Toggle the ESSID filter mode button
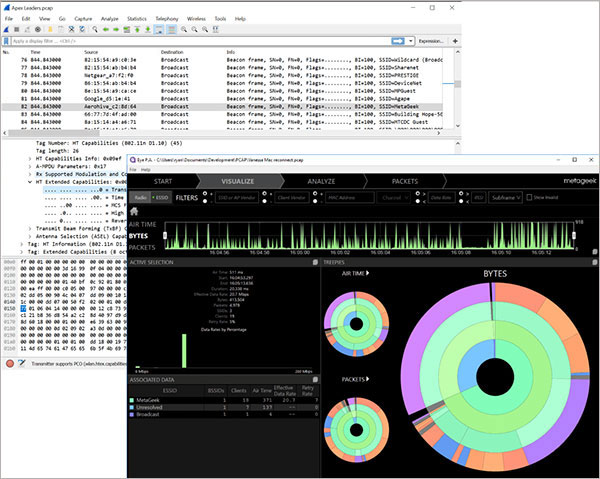The width and height of the screenshot is (600, 479). tap(162, 198)
